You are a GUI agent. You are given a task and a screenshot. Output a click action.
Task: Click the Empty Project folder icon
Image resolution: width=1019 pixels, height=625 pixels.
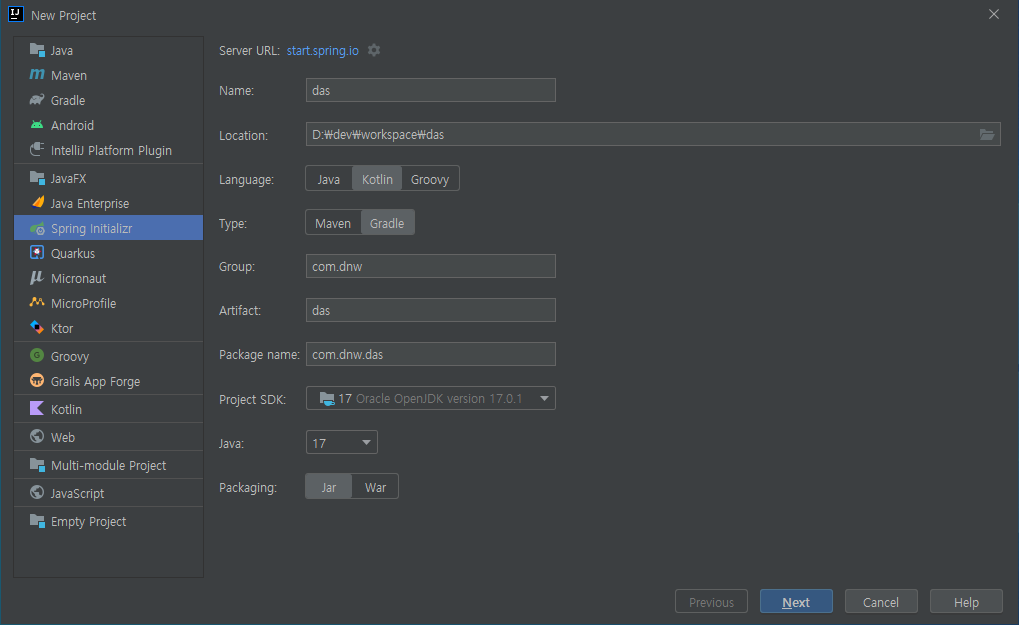click(x=37, y=520)
